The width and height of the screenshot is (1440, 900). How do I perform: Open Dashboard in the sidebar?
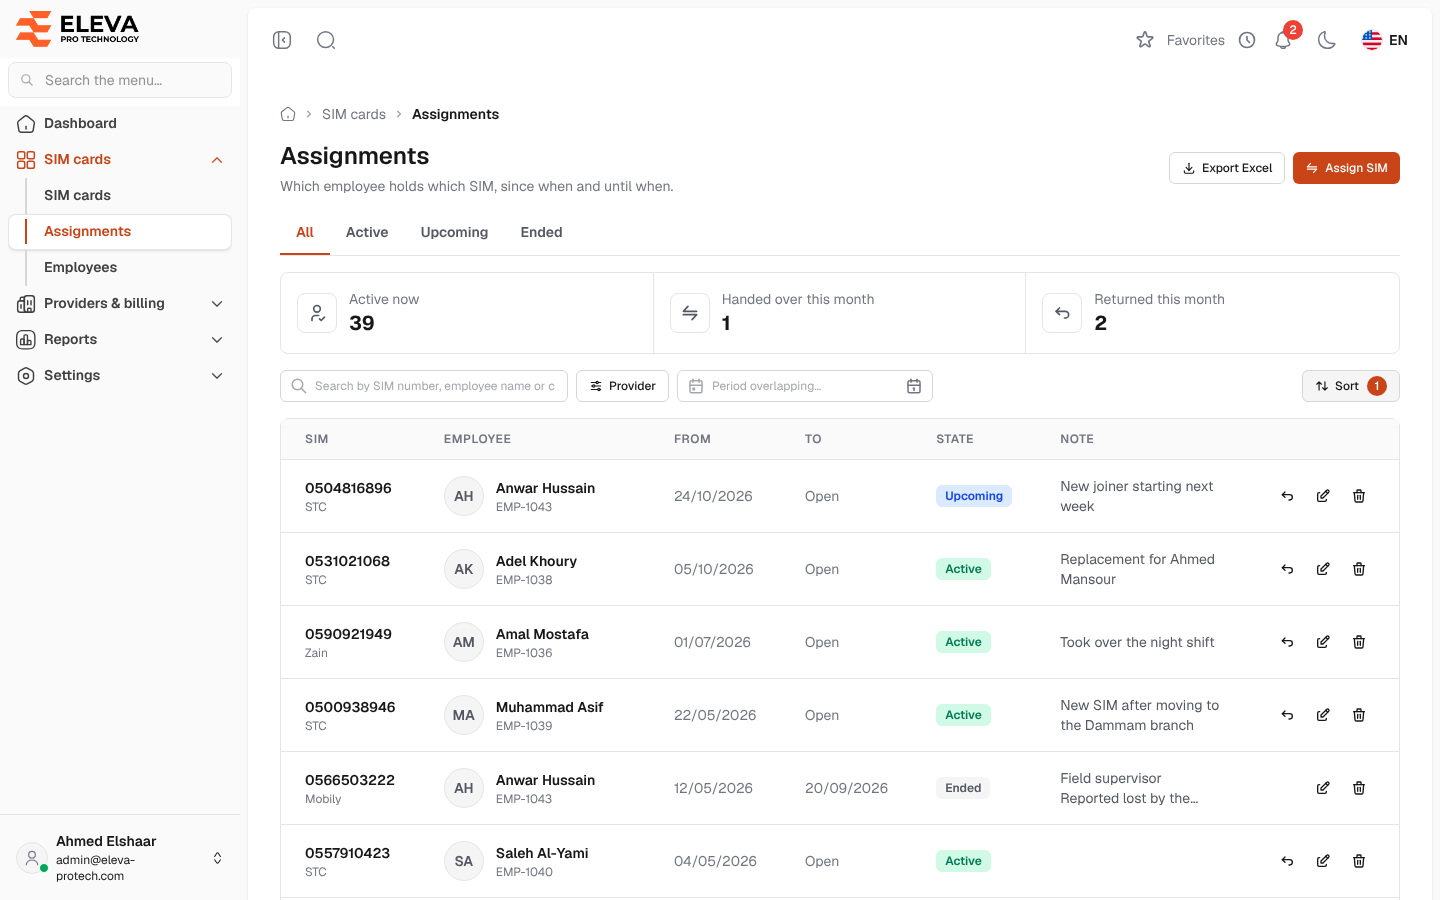click(120, 123)
